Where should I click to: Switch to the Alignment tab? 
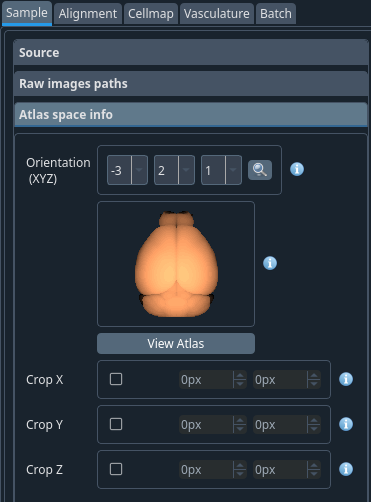[88, 14]
